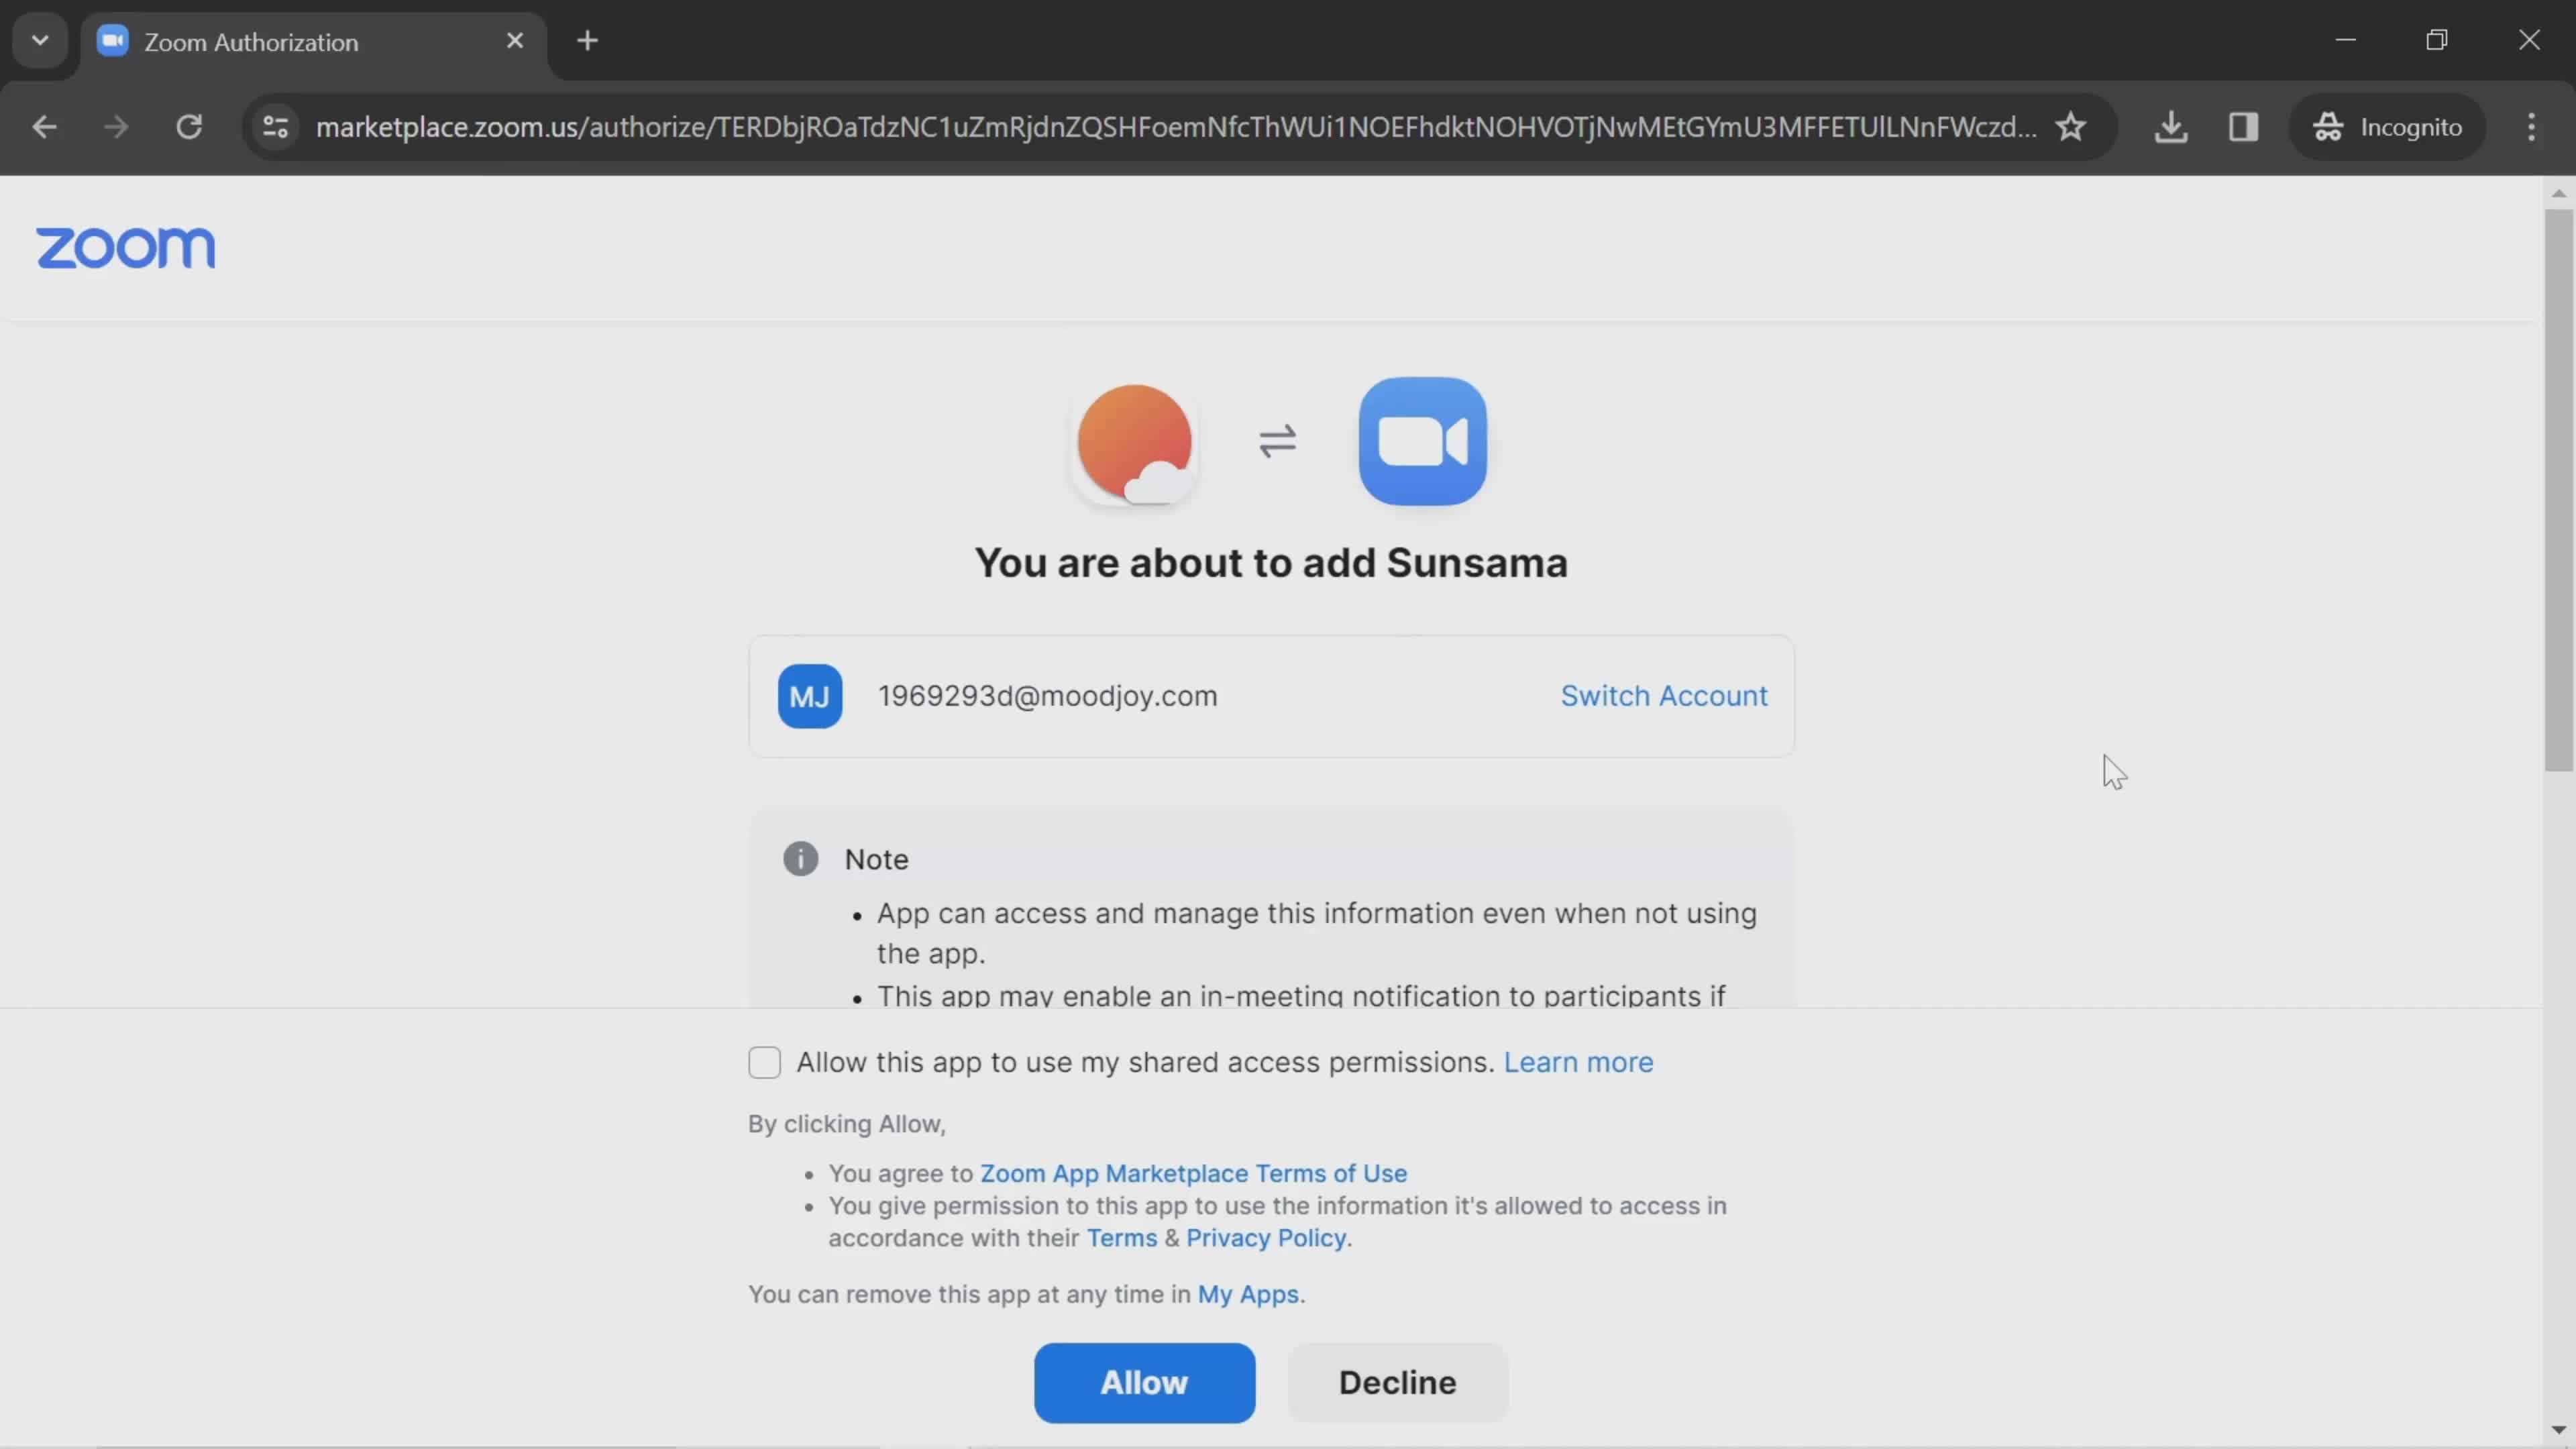Enable shared access permissions checkbox
This screenshot has width=2576, height=1449.
click(x=764, y=1061)
